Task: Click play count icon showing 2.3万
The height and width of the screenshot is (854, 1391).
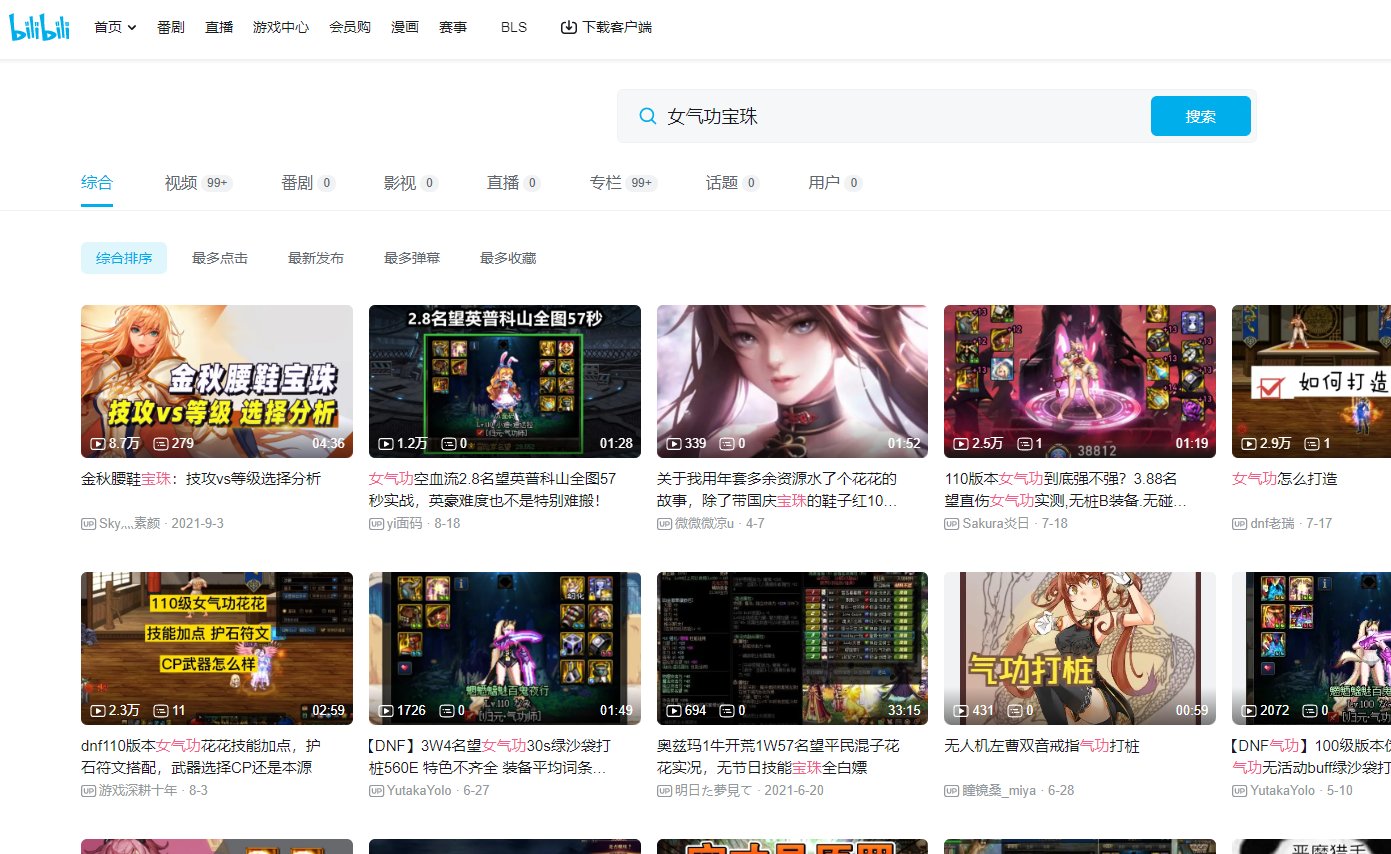Action: click(98, 710)
